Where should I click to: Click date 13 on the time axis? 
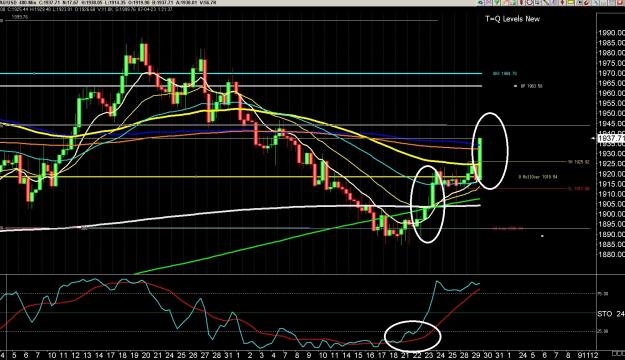87,355
